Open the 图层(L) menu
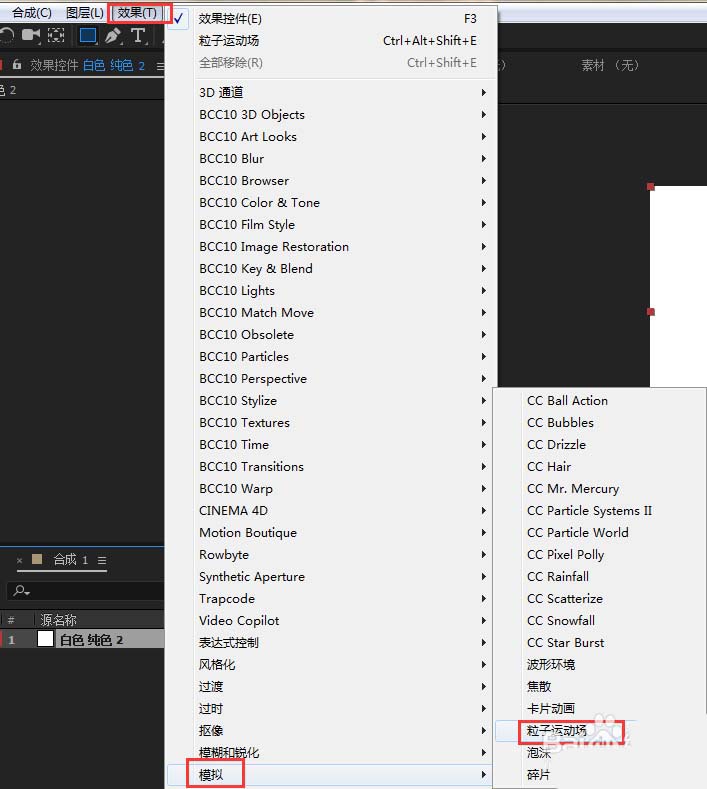Viewport: 707px width, 789px height. [x=85, y=13]
